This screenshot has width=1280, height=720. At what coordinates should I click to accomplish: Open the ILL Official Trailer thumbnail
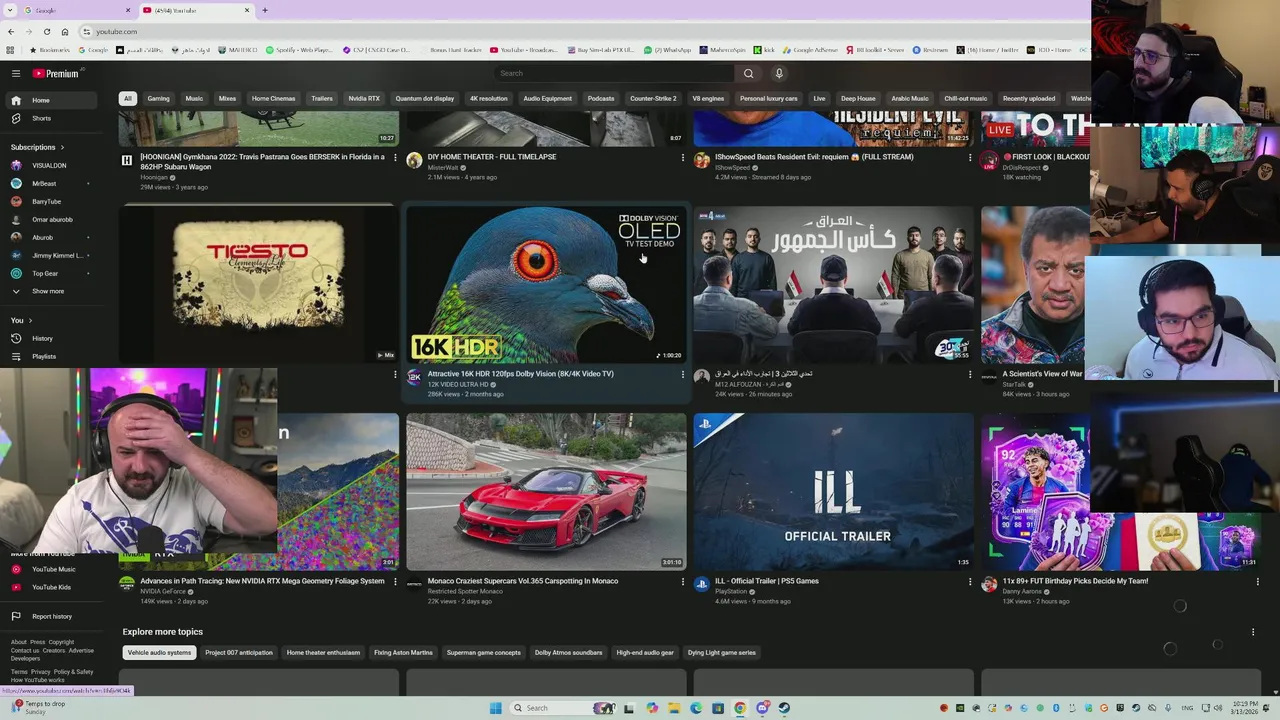point(833,491)
